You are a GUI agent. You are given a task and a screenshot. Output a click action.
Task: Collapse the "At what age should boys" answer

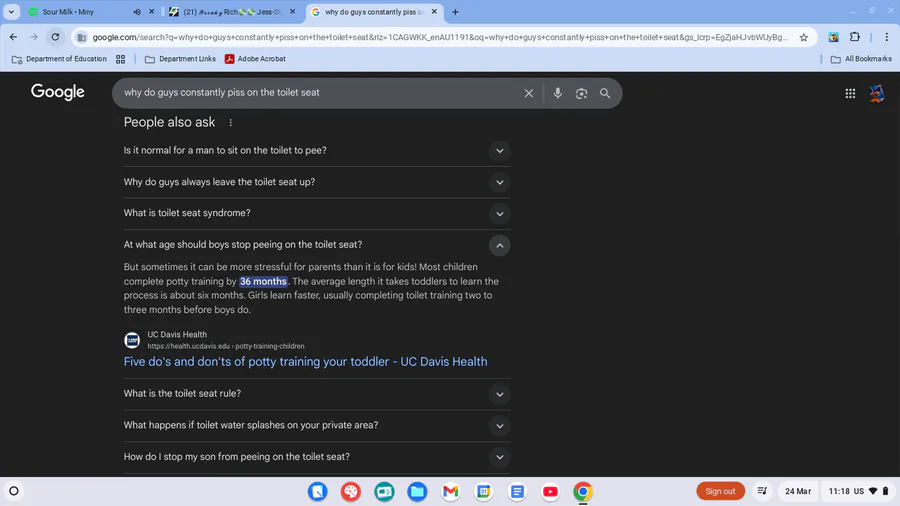(499, 245)
